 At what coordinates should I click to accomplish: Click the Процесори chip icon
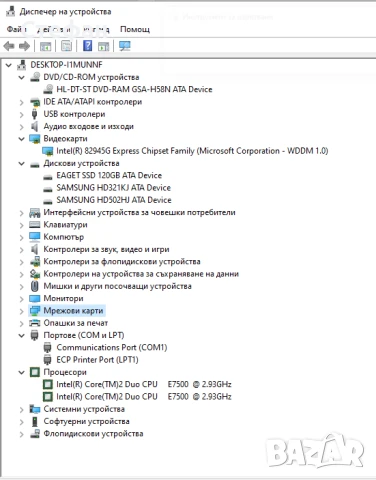click(x=35, y=372)
